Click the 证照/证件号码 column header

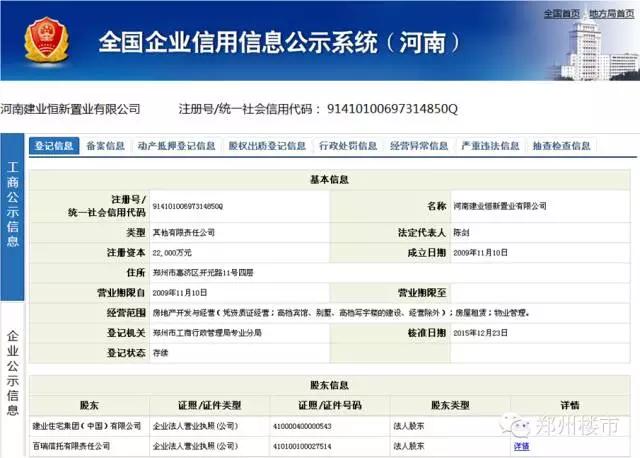pos(330,405)
